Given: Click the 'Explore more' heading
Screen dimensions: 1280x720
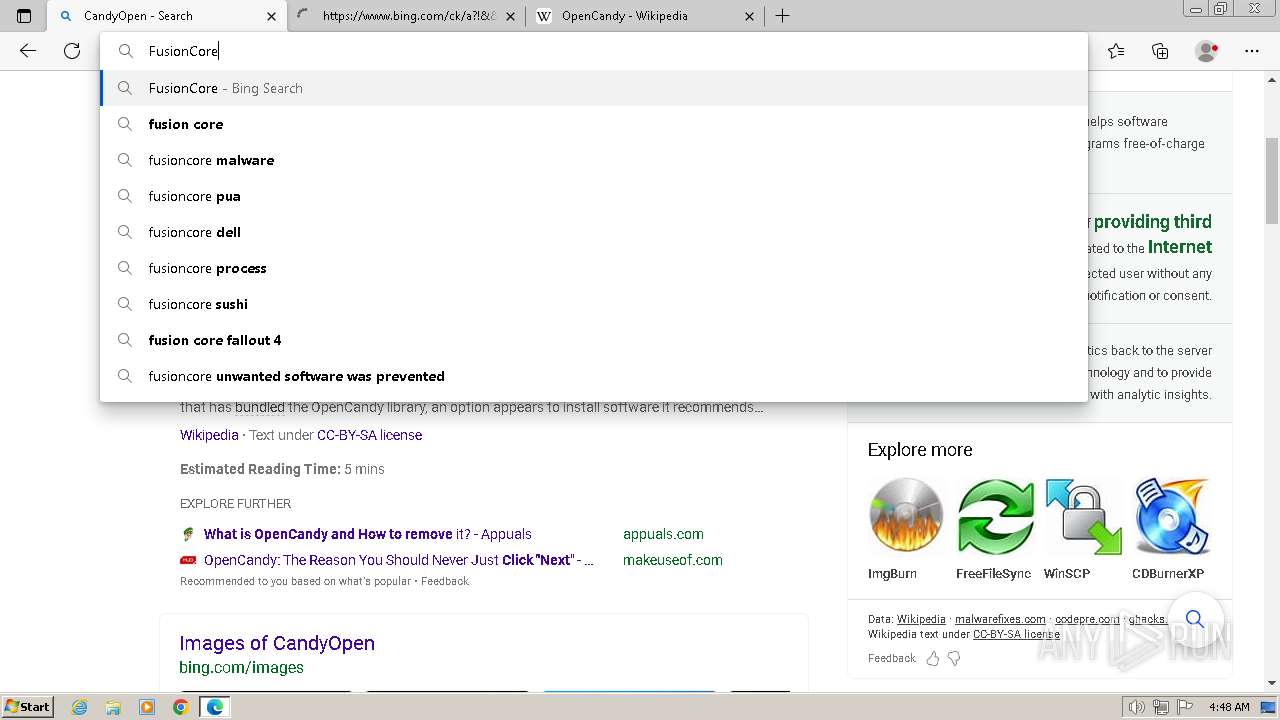Looking at the screenshot, I should 920,450.
